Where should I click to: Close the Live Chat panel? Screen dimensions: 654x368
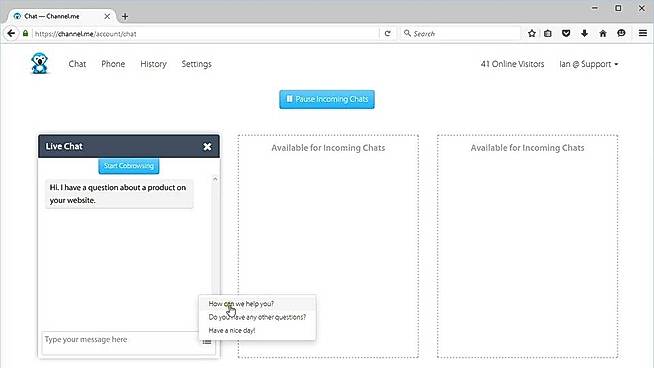[x=207, y=146]
